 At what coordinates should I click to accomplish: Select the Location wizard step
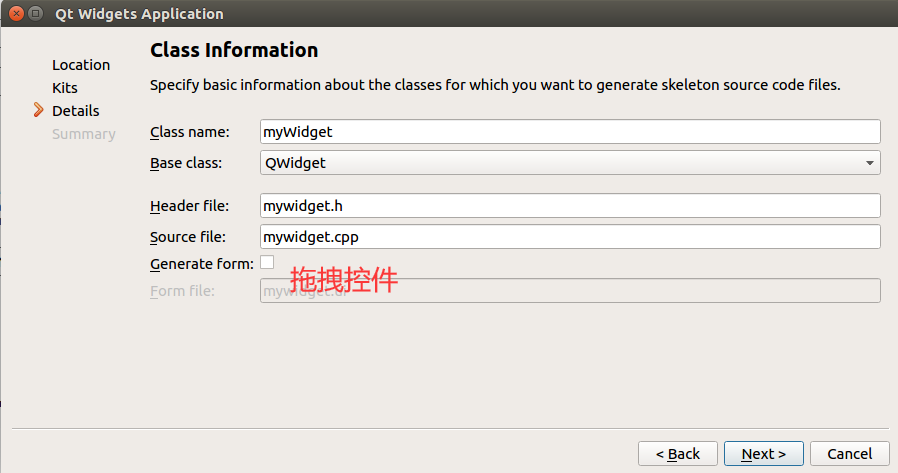tap(81, 65)
